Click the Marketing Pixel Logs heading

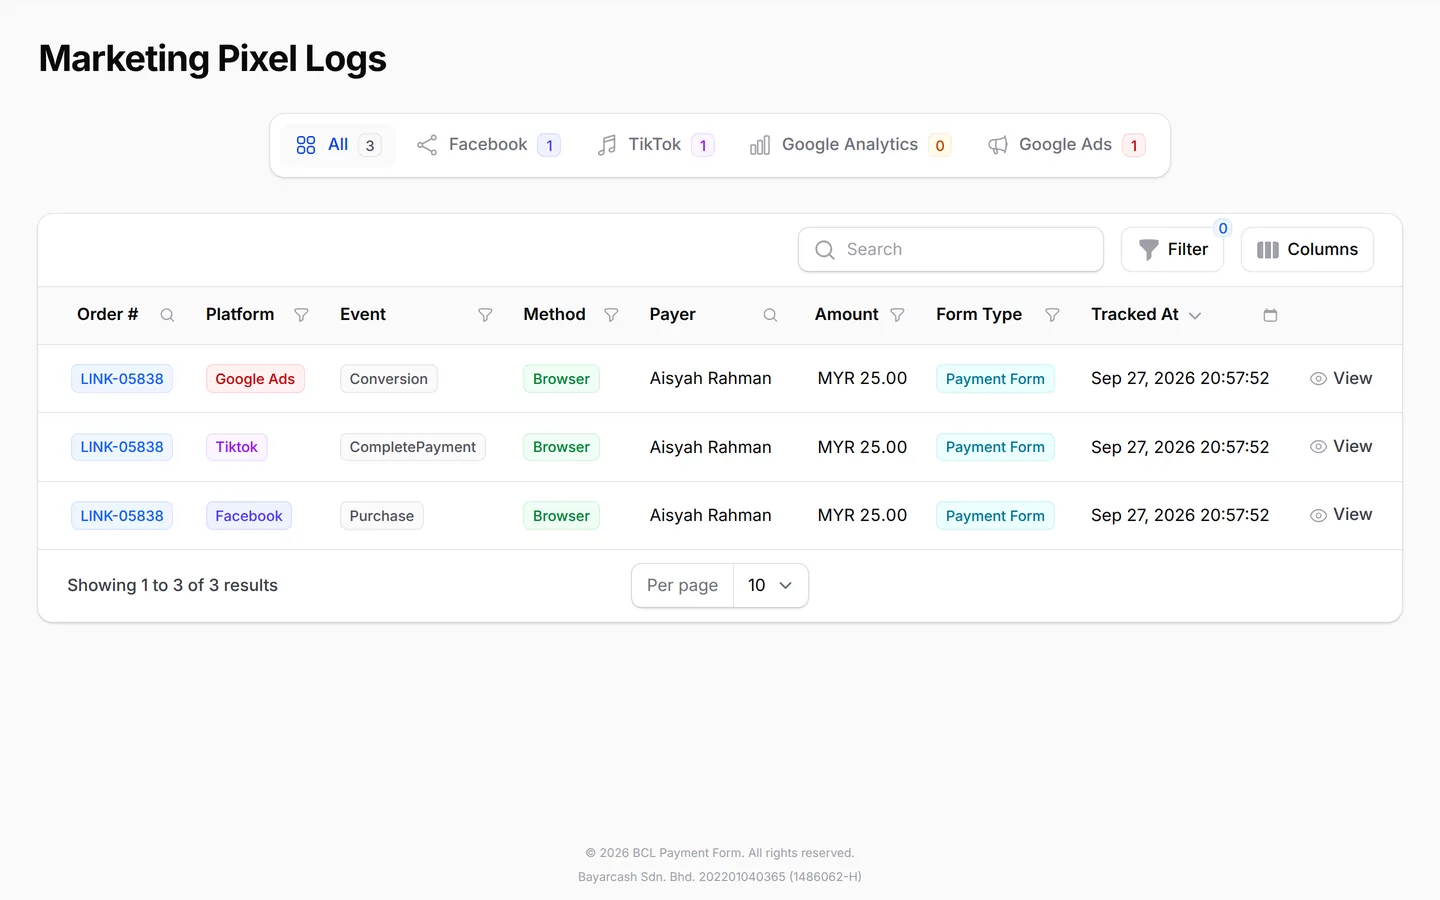(212, 59)
